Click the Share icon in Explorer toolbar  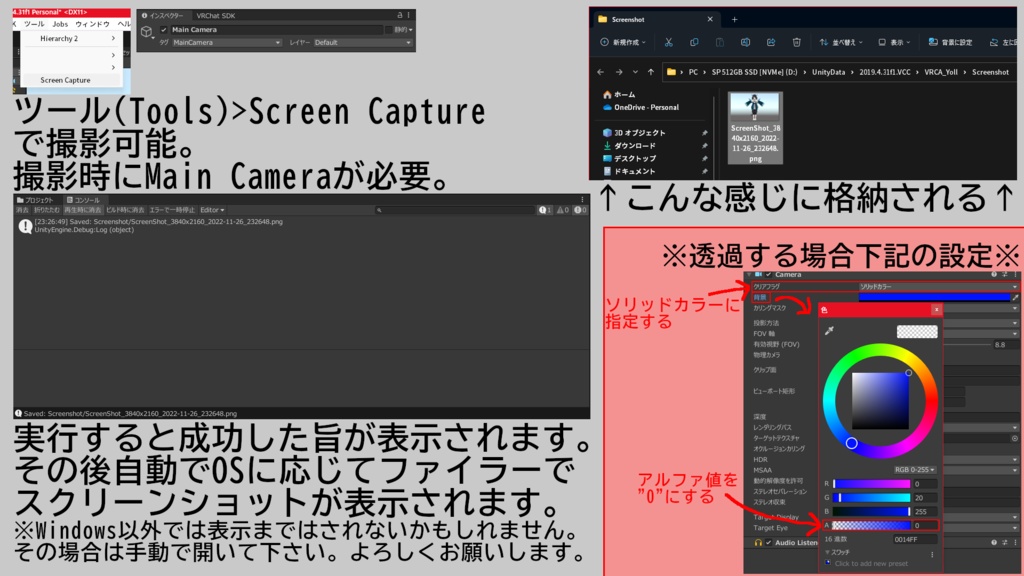click(x=771, y=41)
